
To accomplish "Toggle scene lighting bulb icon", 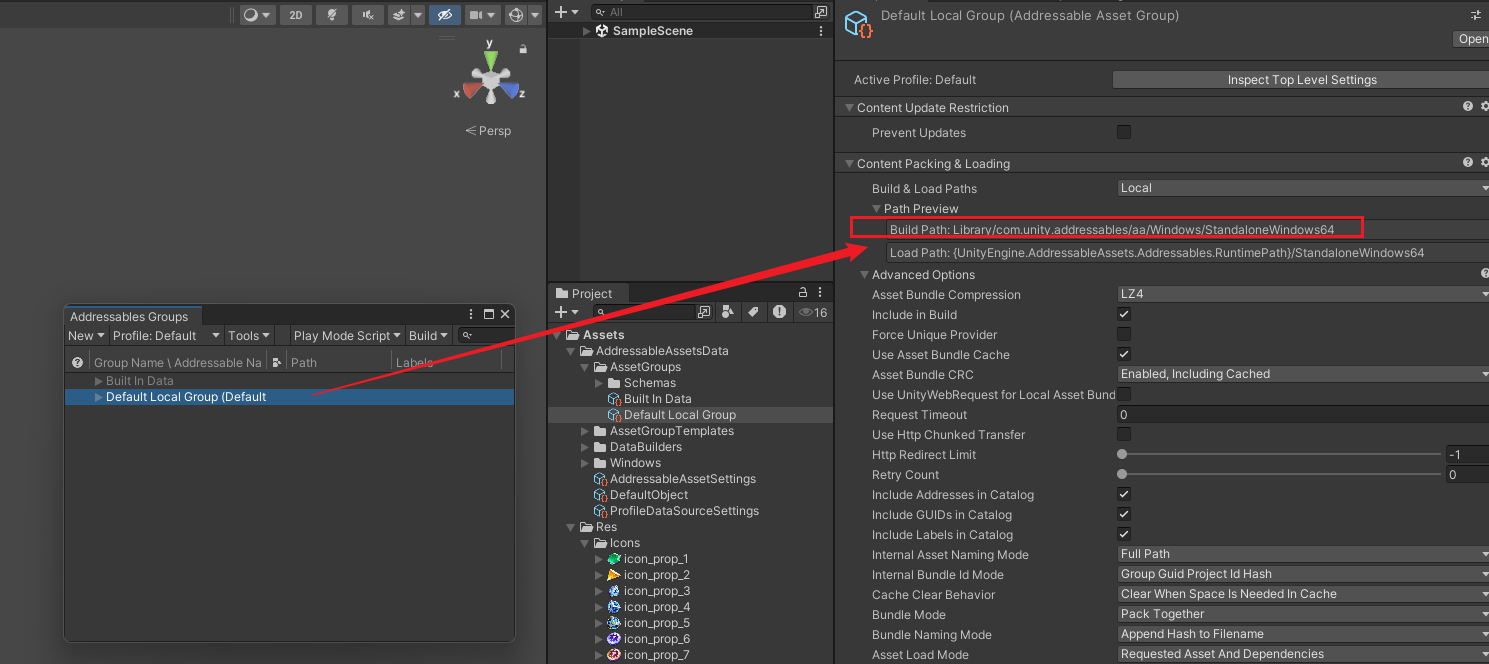I will (x=331, y=15).
